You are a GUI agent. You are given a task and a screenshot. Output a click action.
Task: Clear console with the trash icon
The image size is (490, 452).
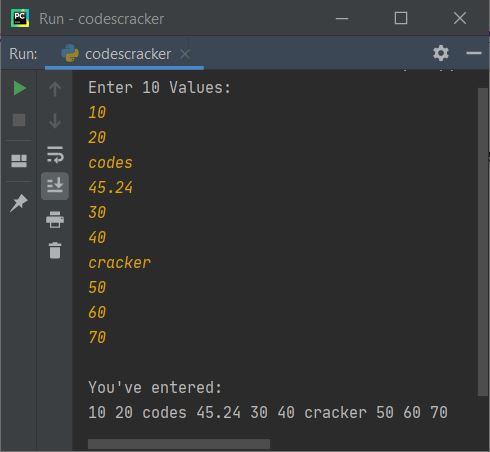pos(55,250)
